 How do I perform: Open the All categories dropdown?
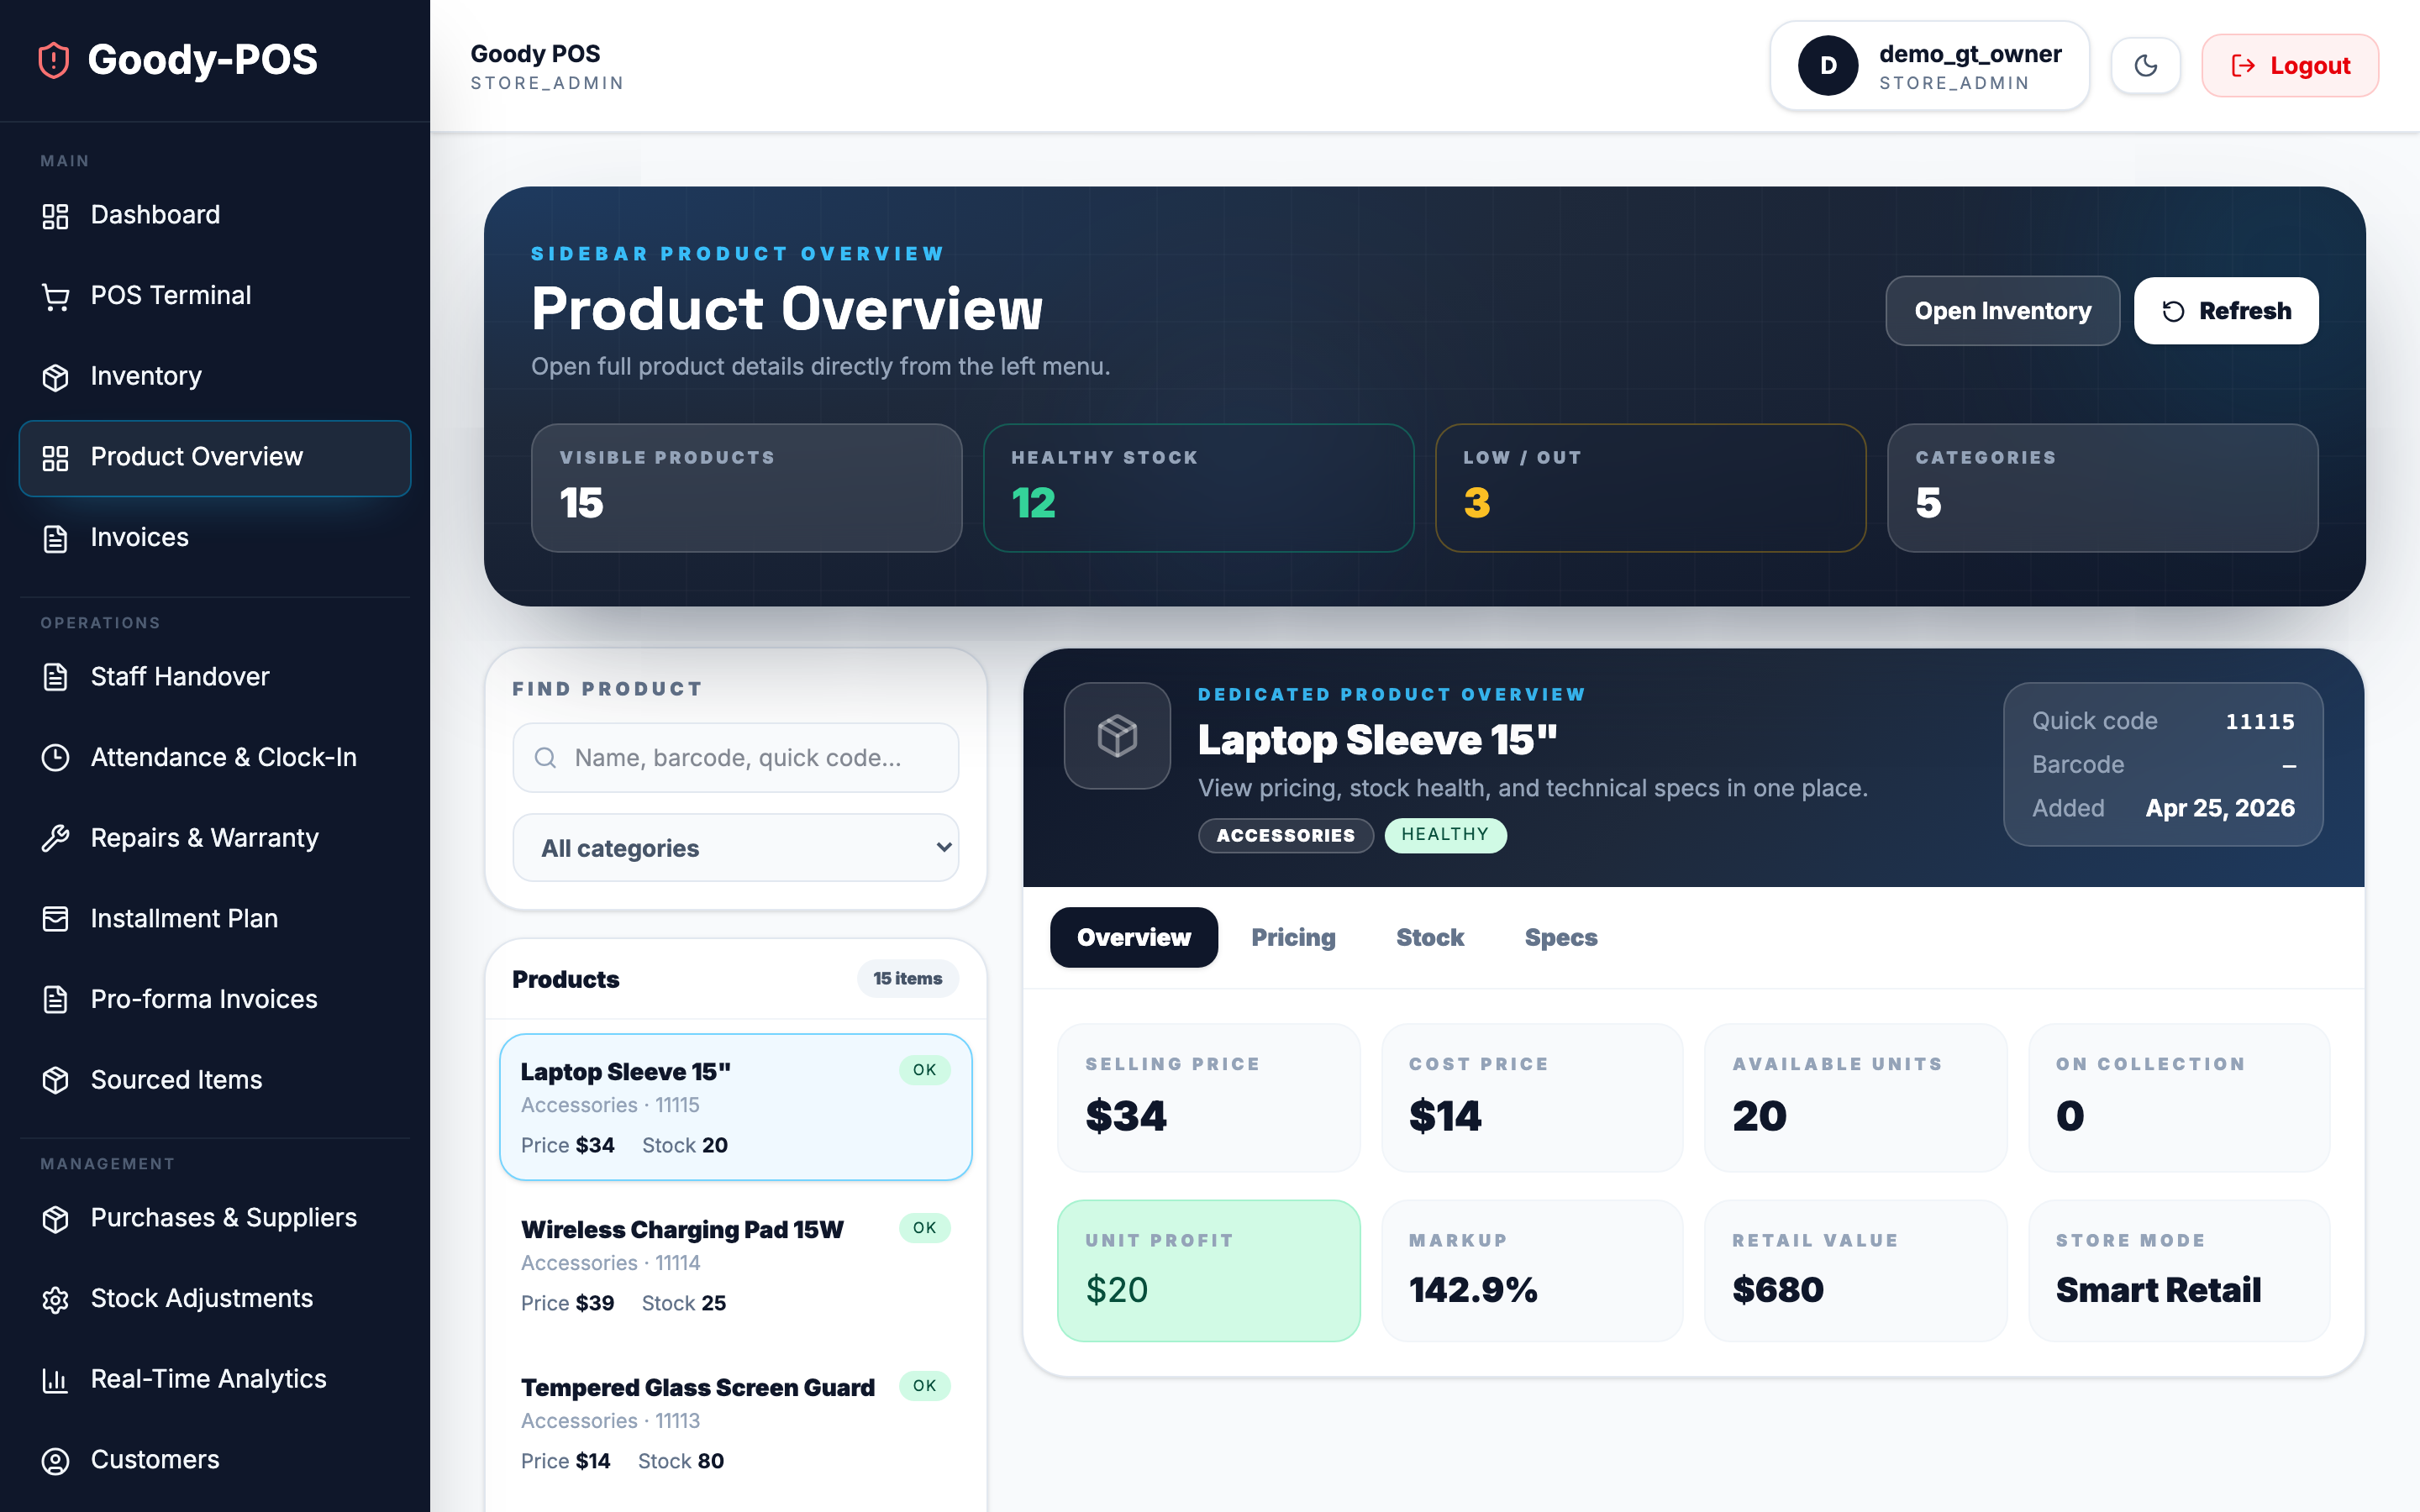(735, 847)
